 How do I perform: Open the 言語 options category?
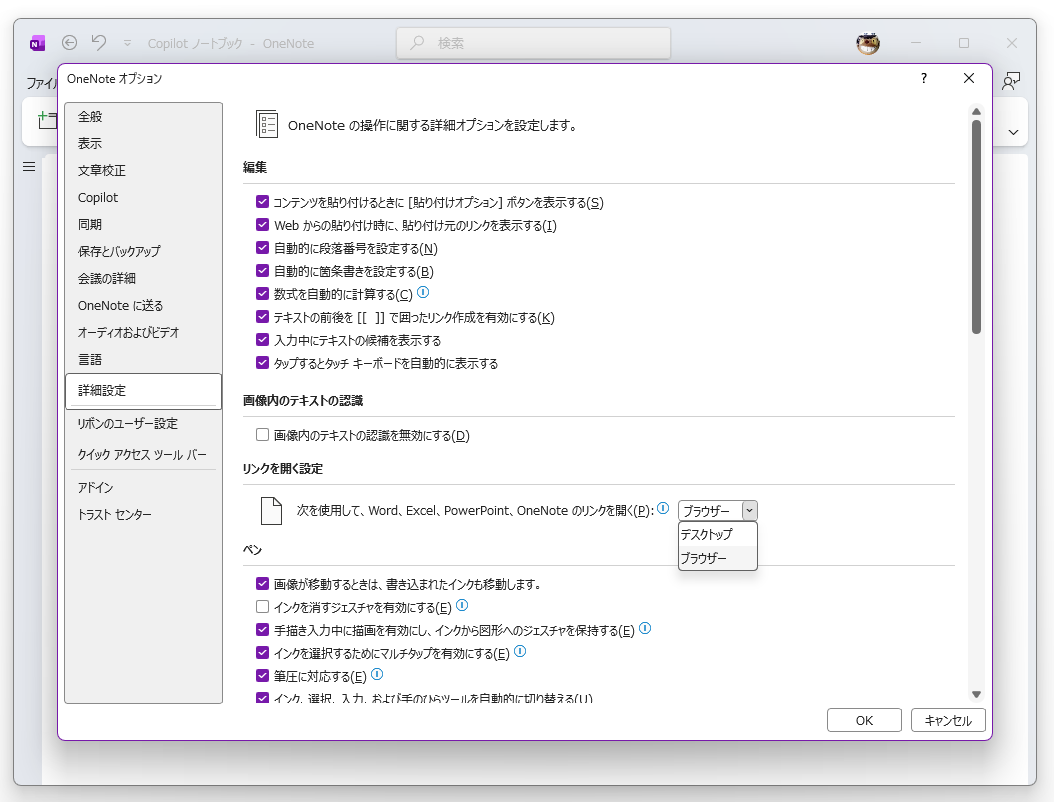coord(143,359)
